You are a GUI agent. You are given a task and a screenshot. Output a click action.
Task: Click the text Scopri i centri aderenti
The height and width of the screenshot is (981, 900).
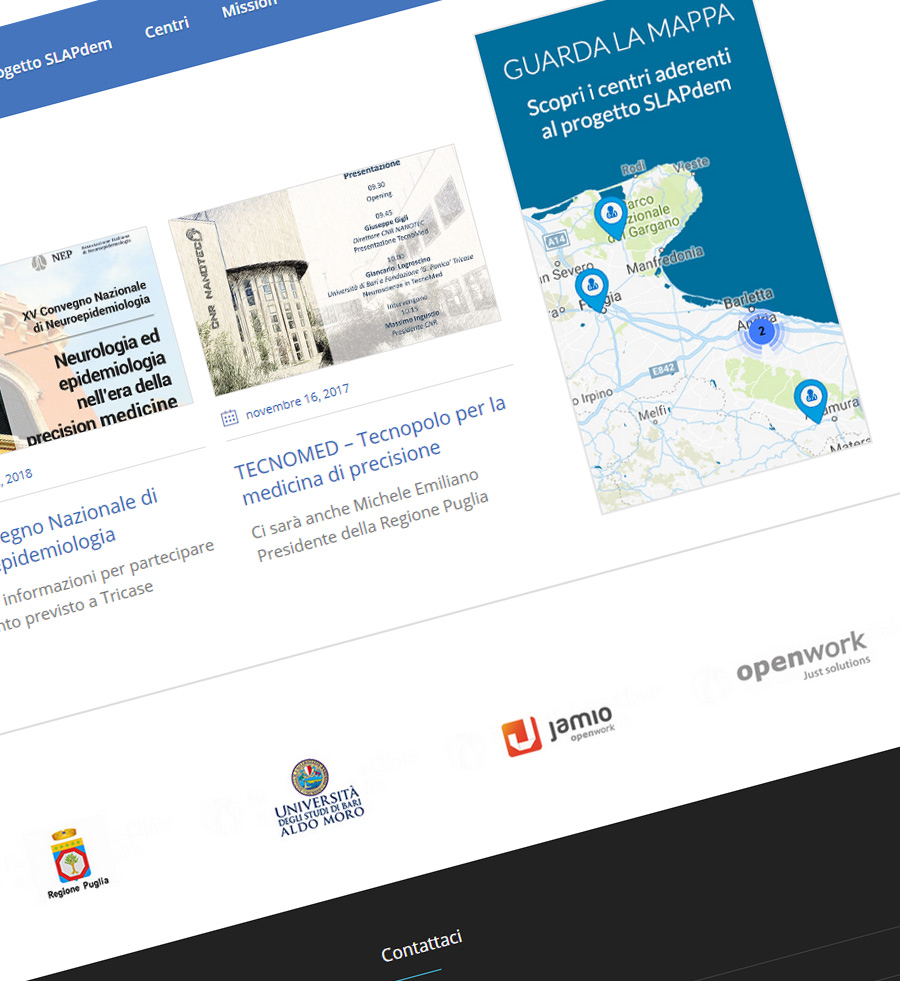click(x=629, y=83)
